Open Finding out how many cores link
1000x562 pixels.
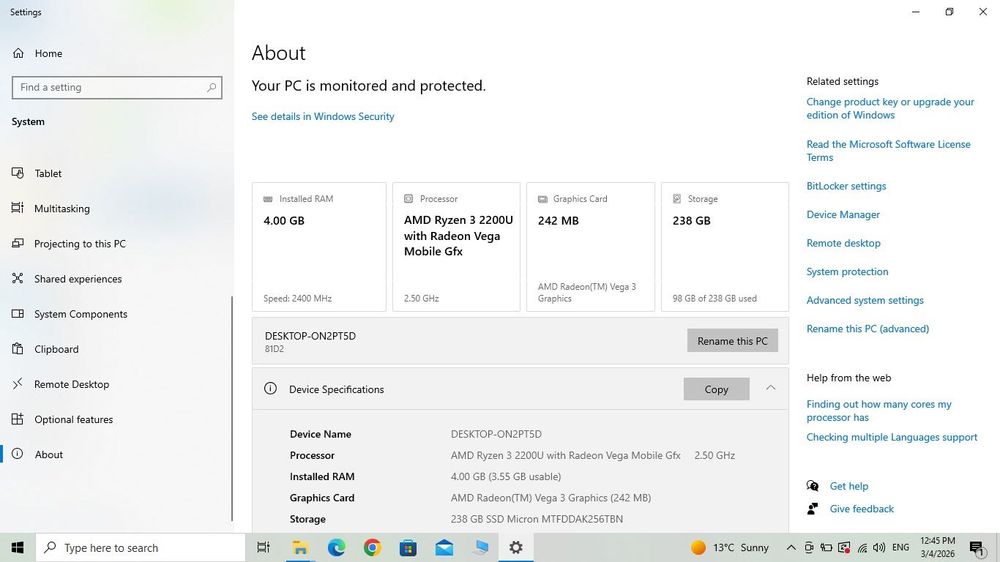[x=879, y=411]
